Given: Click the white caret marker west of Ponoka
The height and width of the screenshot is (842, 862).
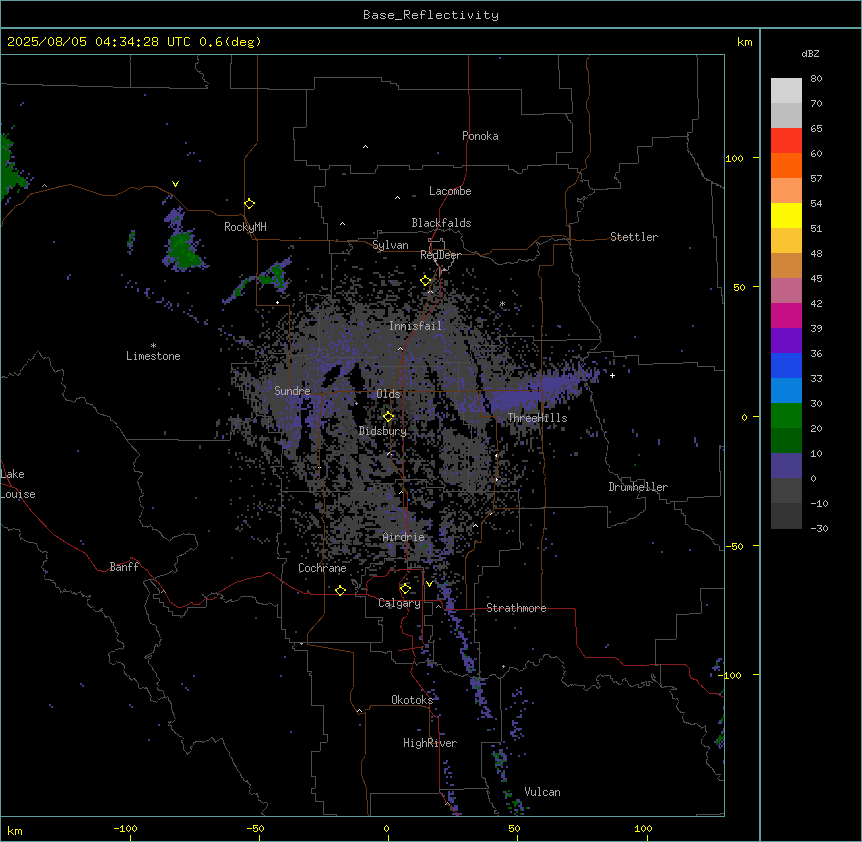Looking at the screenshot, I should [x=366, y=147].
